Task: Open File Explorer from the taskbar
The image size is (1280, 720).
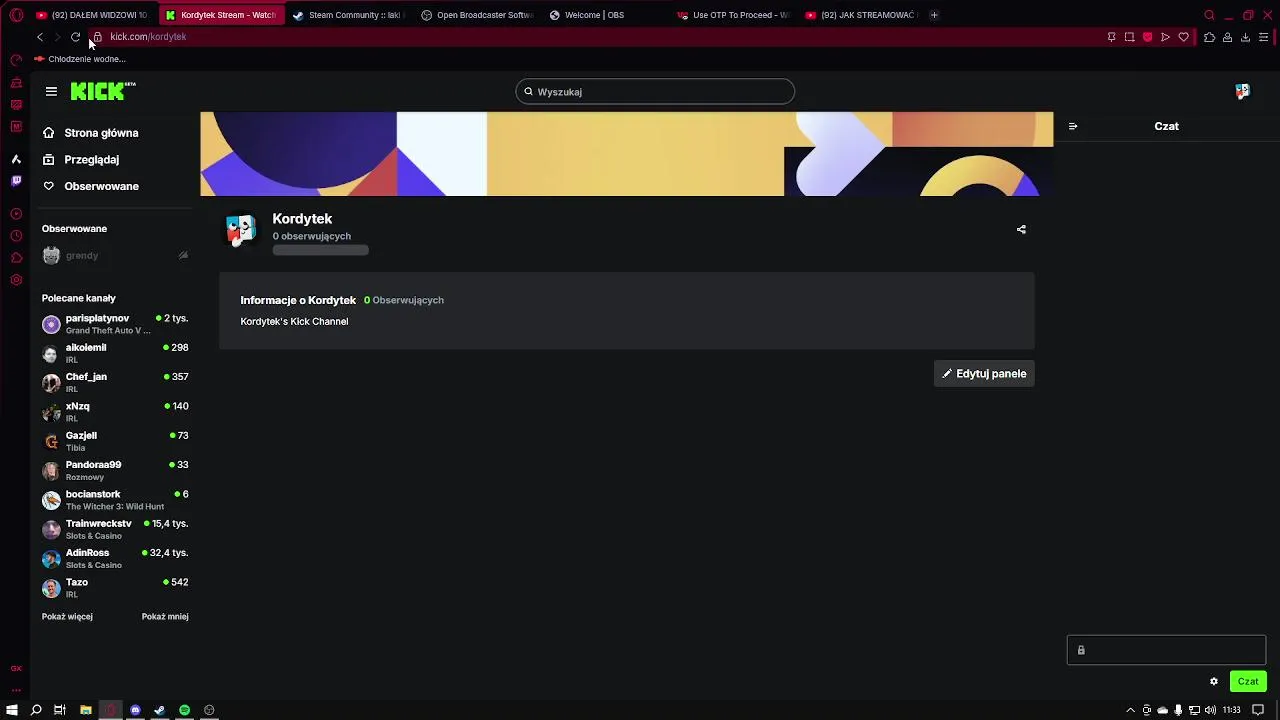Action: (x=86, y=710)
